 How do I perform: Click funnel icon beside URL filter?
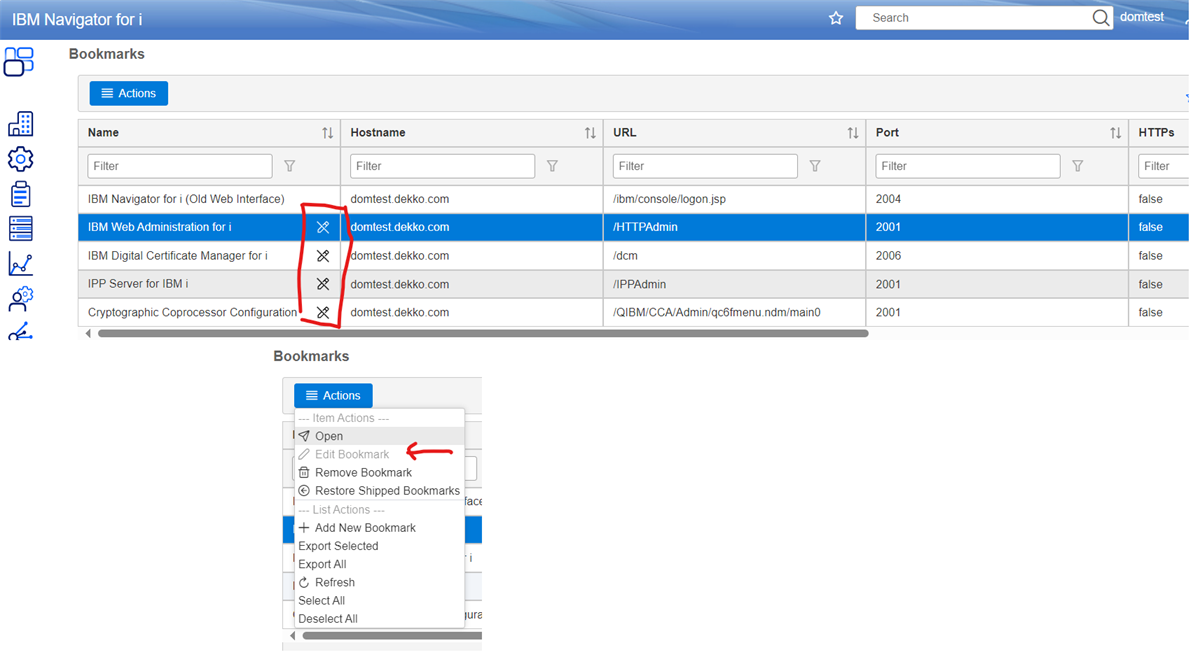(815, 166)
